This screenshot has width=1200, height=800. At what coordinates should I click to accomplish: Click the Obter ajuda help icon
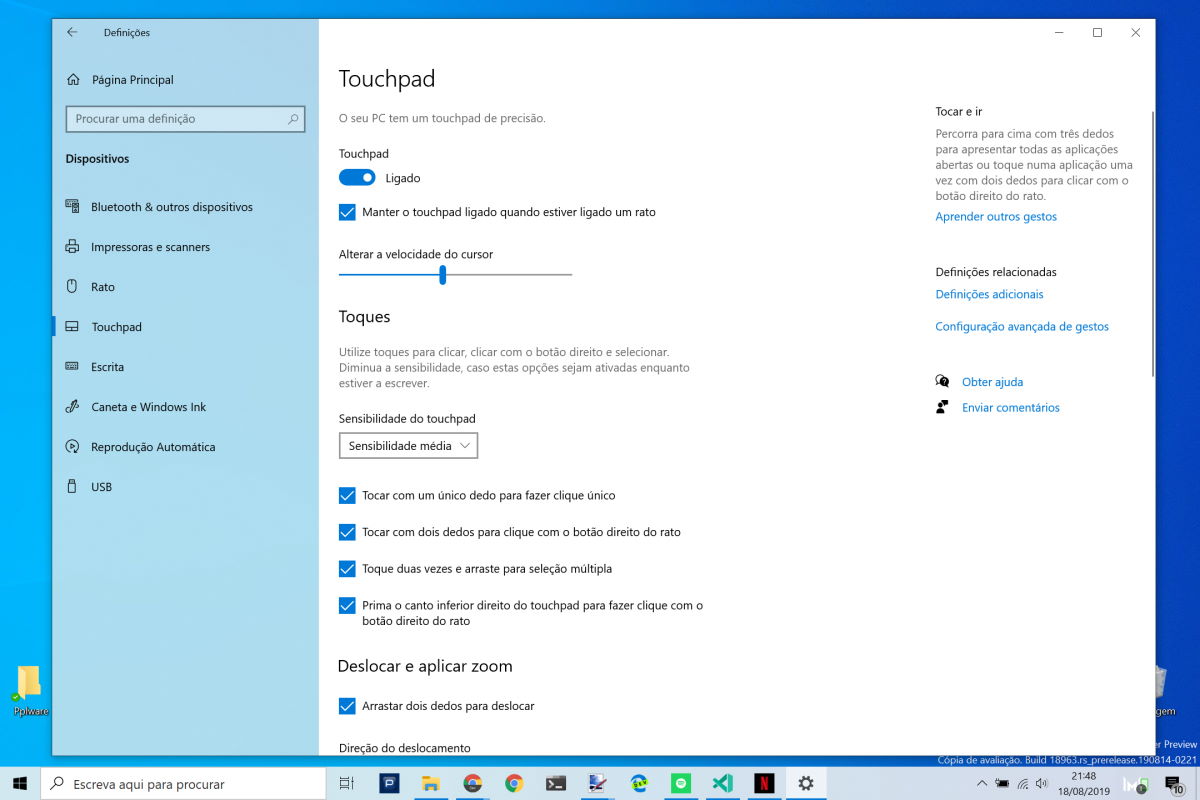click(x=941, y=381)
